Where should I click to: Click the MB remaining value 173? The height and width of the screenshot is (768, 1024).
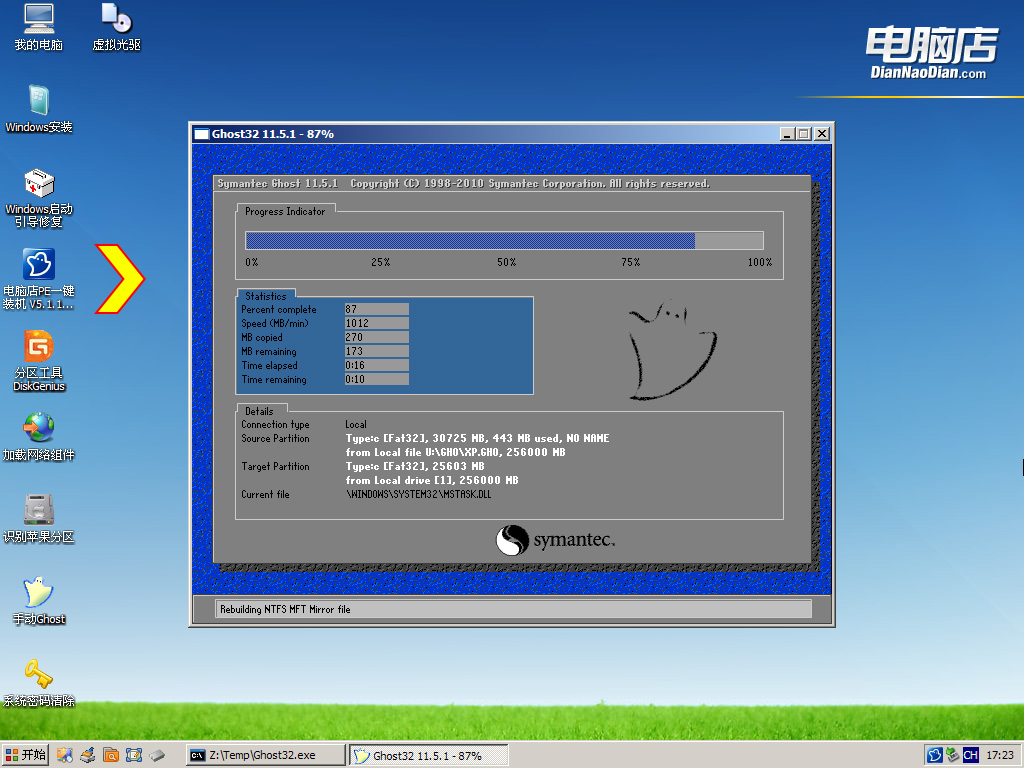[377, 351]
